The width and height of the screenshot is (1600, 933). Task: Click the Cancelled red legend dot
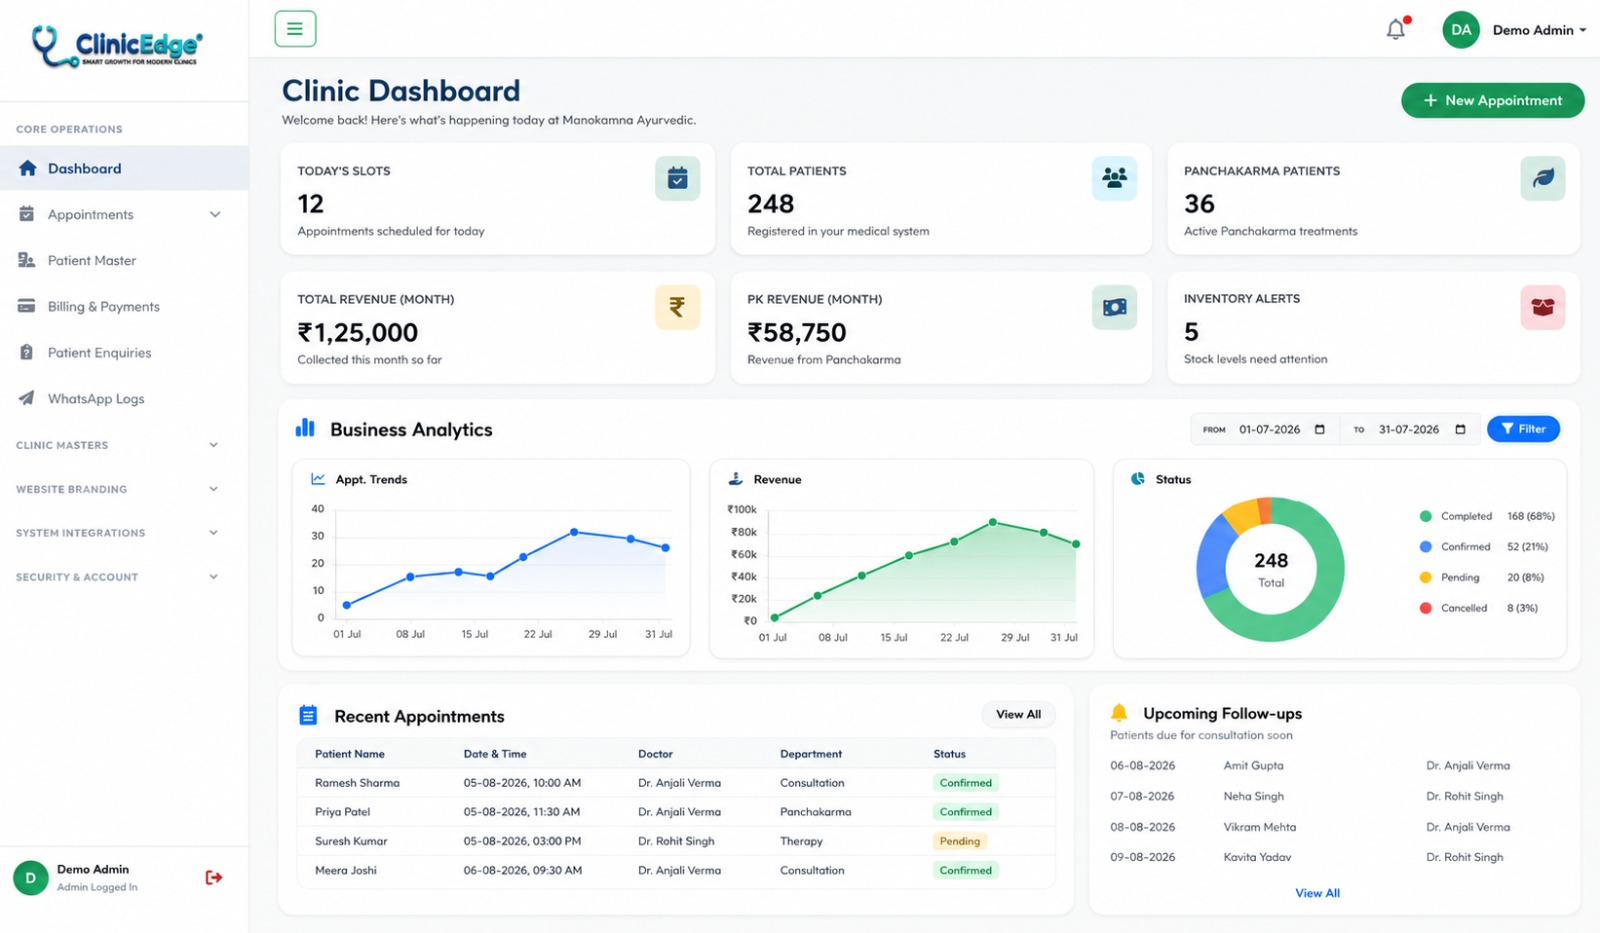point(1425,608)
